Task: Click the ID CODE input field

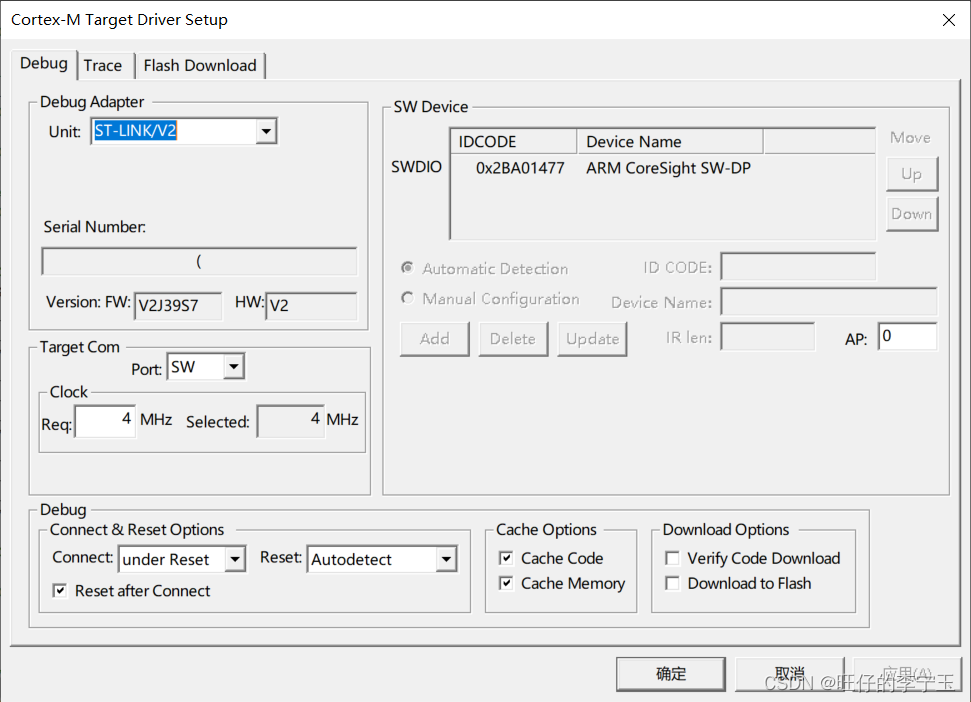Action: pyautogui.click(x=798, y=267)
